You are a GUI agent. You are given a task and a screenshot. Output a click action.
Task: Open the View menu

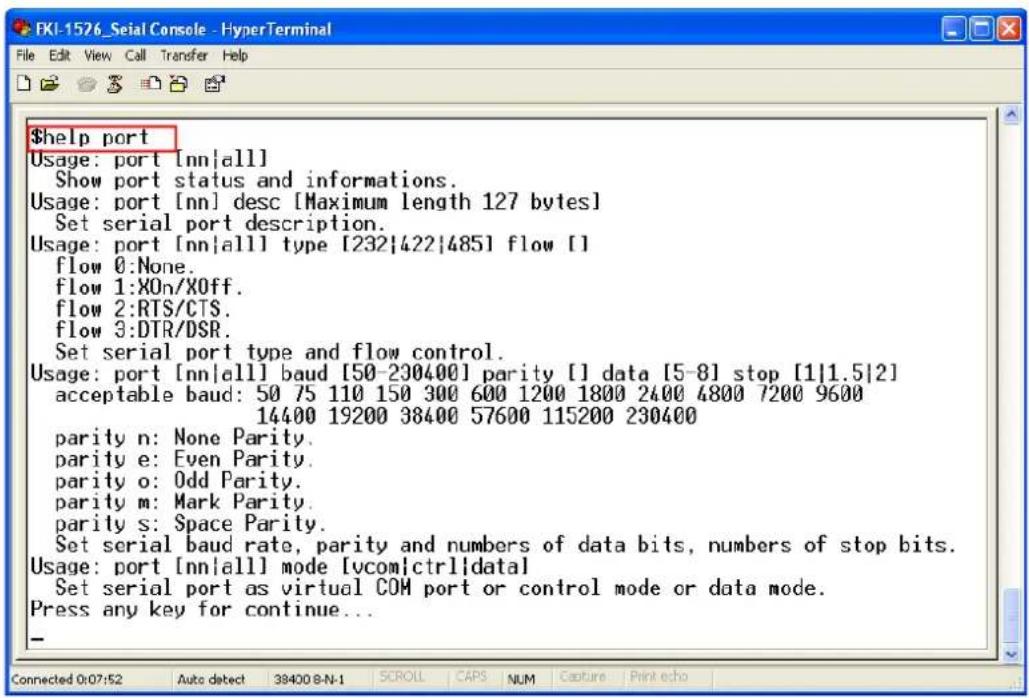(x=97, y=56)
